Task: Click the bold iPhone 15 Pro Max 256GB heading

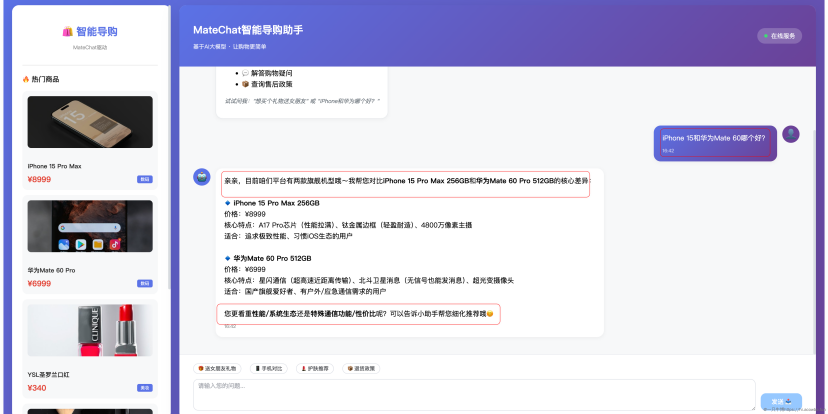Action: [276, 203]
